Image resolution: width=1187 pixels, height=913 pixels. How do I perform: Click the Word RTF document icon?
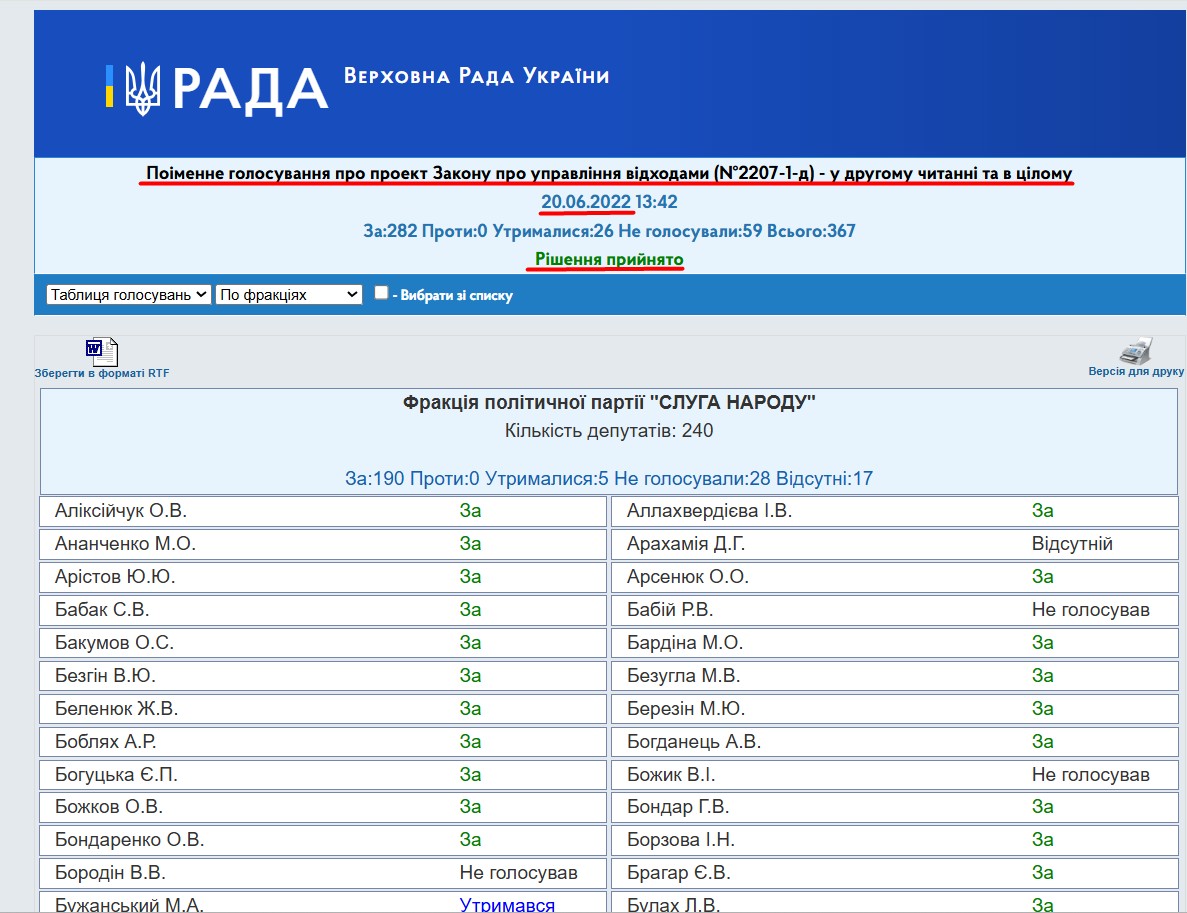(101, 351)
